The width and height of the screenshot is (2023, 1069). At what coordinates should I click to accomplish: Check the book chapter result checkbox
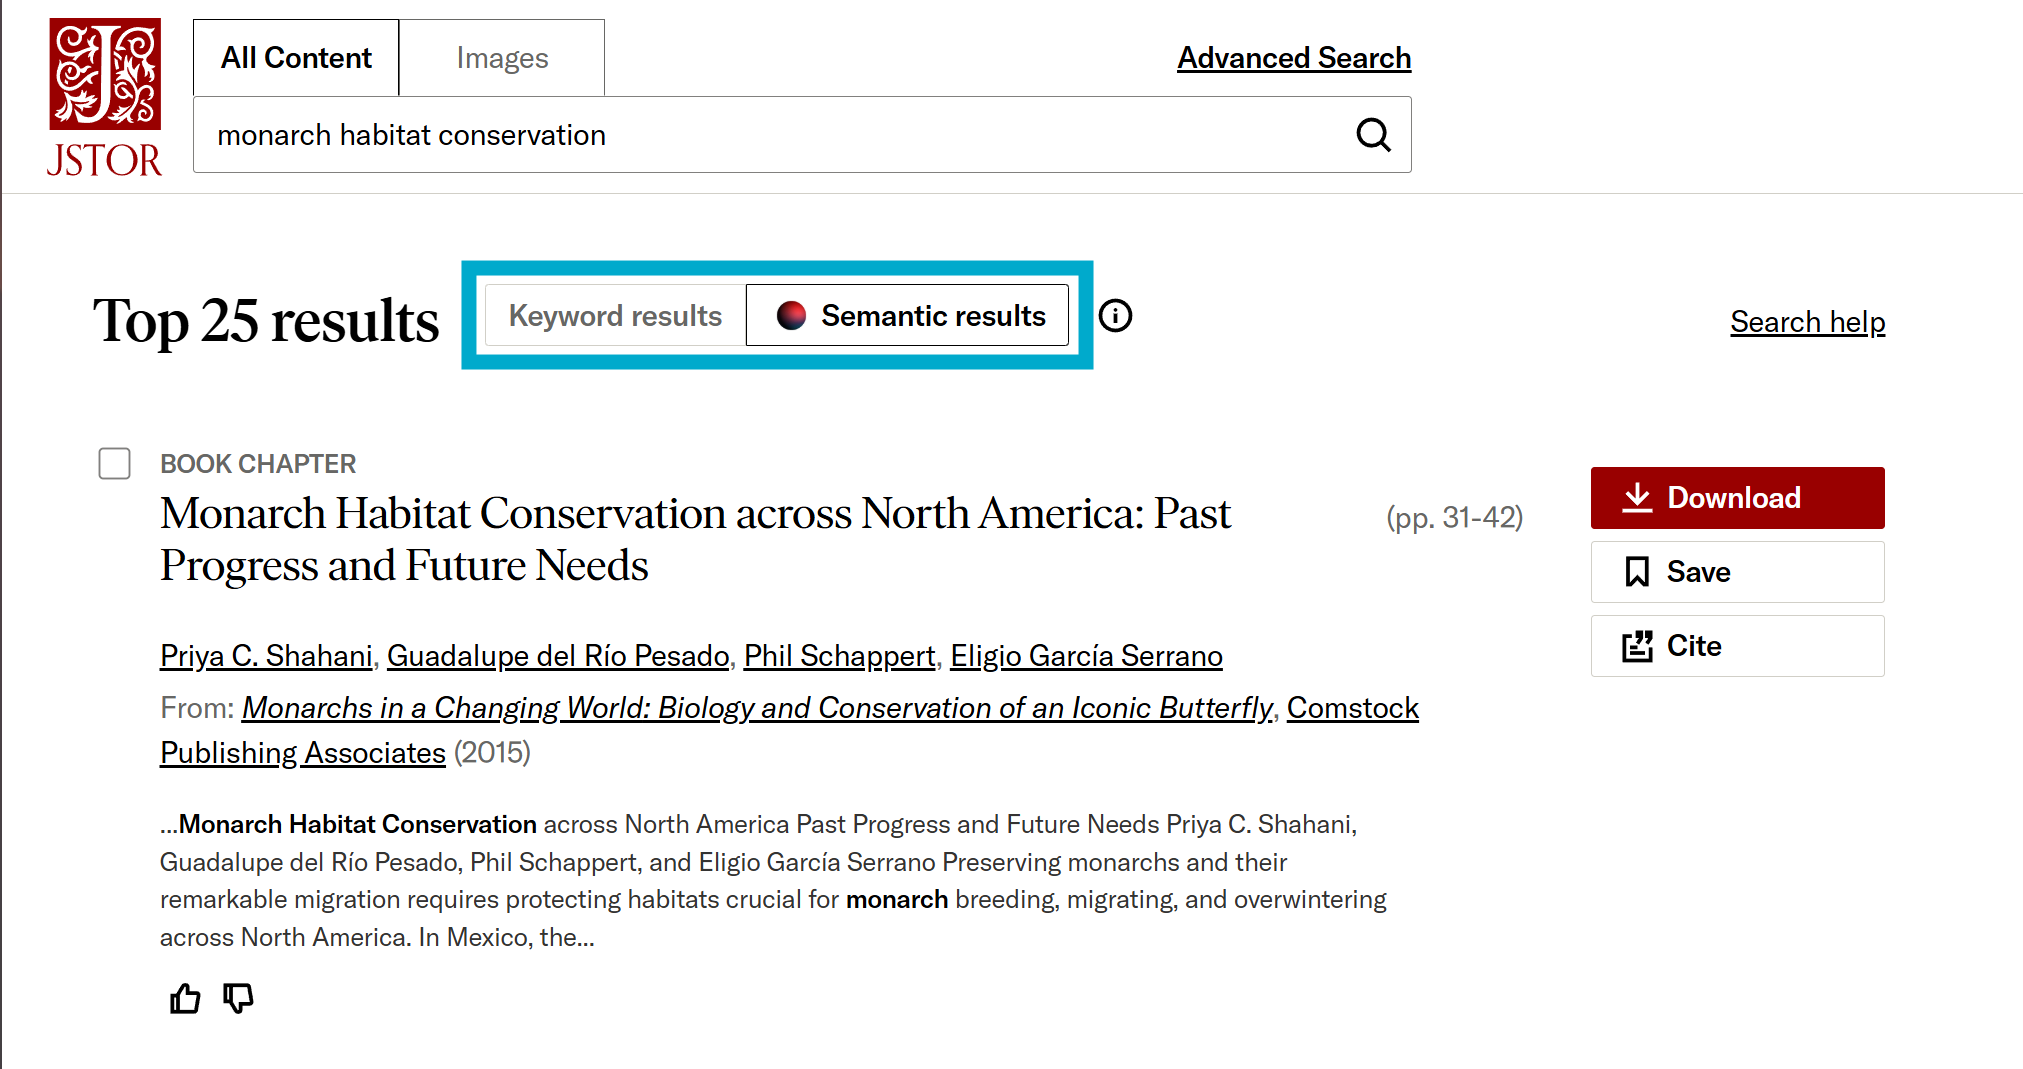(x=115, y=464)
